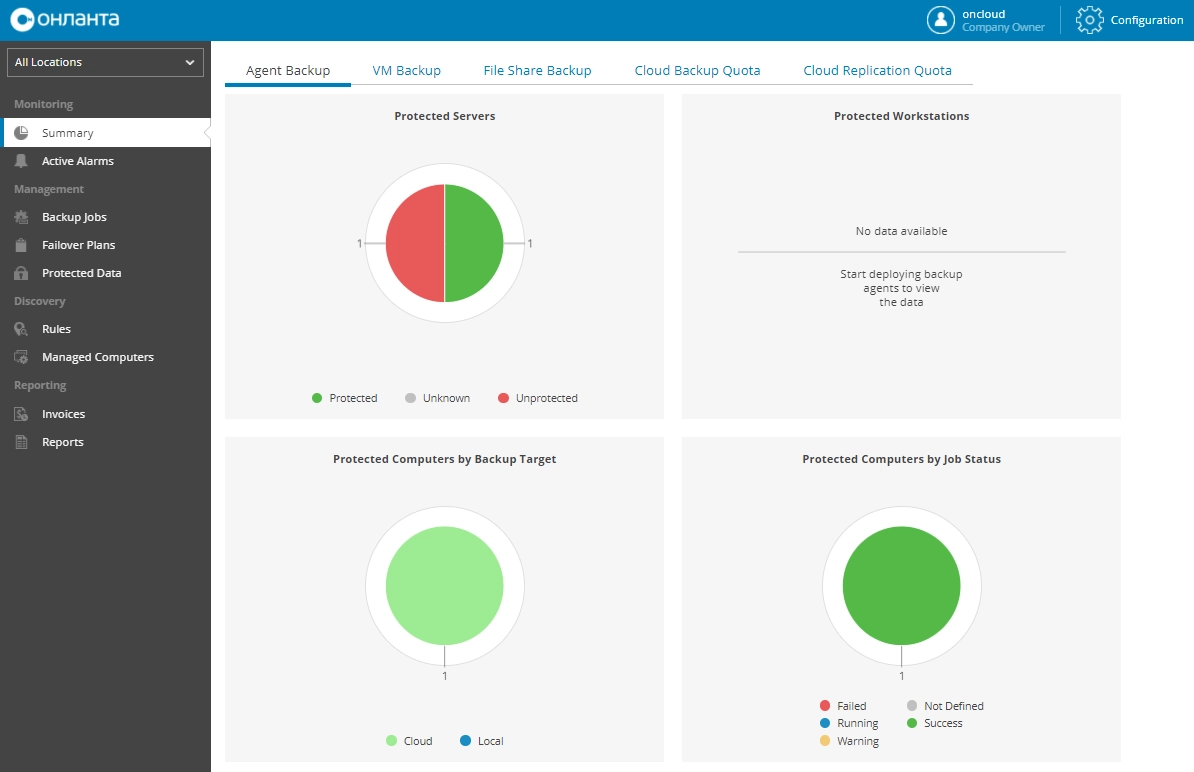
Task: Click the Onlanta logo in header
Action: click(65, 20)
